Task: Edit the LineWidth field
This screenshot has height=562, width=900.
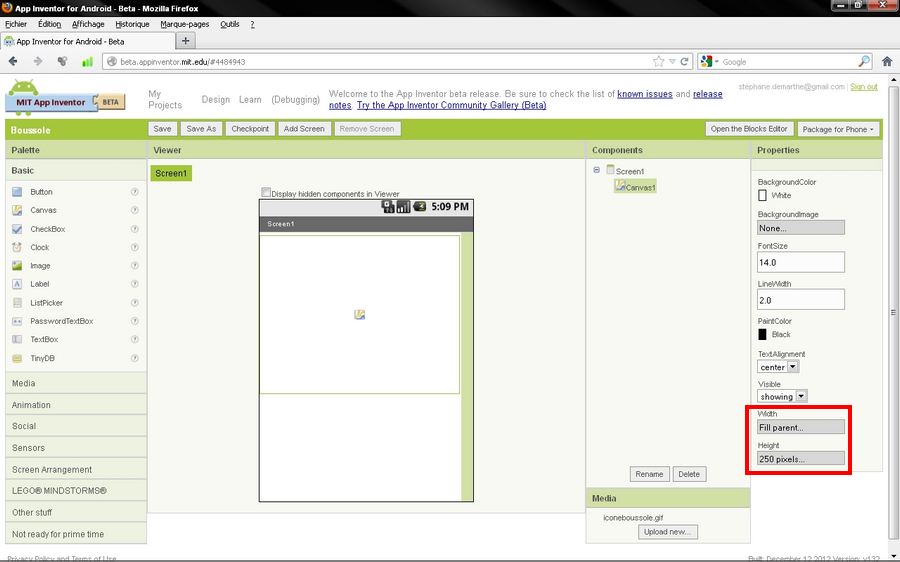Action: tap(801, 300)
